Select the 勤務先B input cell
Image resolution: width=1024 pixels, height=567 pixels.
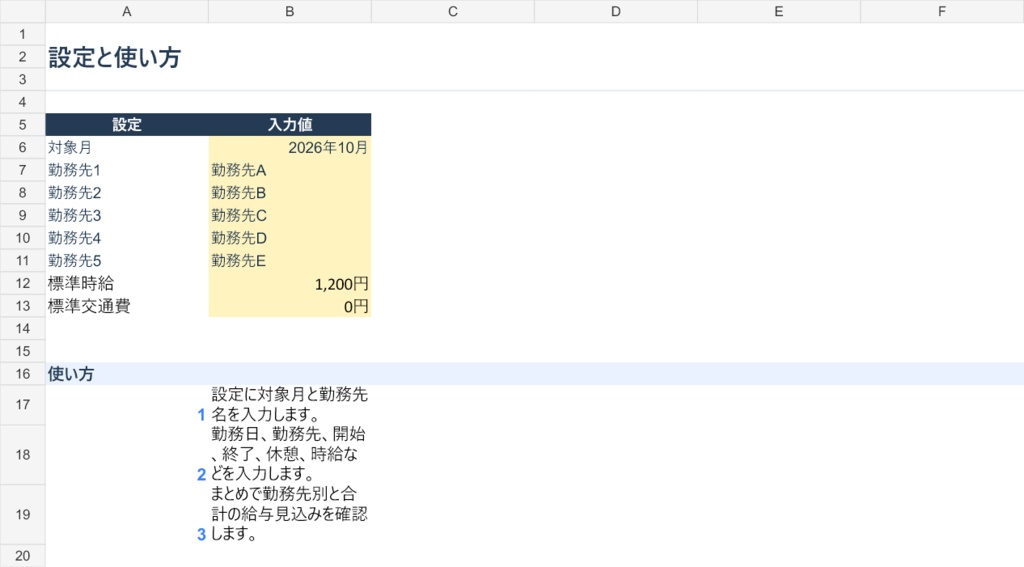point(290,193)
